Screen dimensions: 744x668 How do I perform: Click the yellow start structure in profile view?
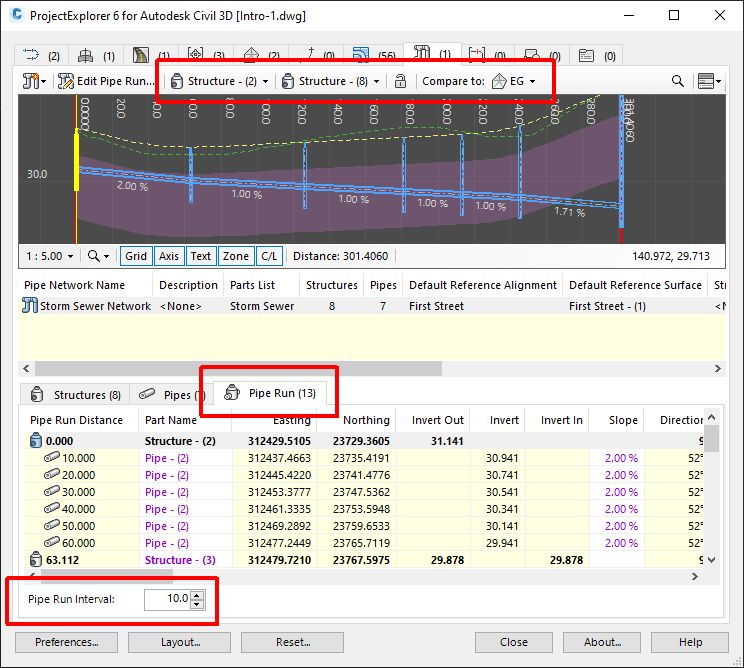(x=76, y=159)
